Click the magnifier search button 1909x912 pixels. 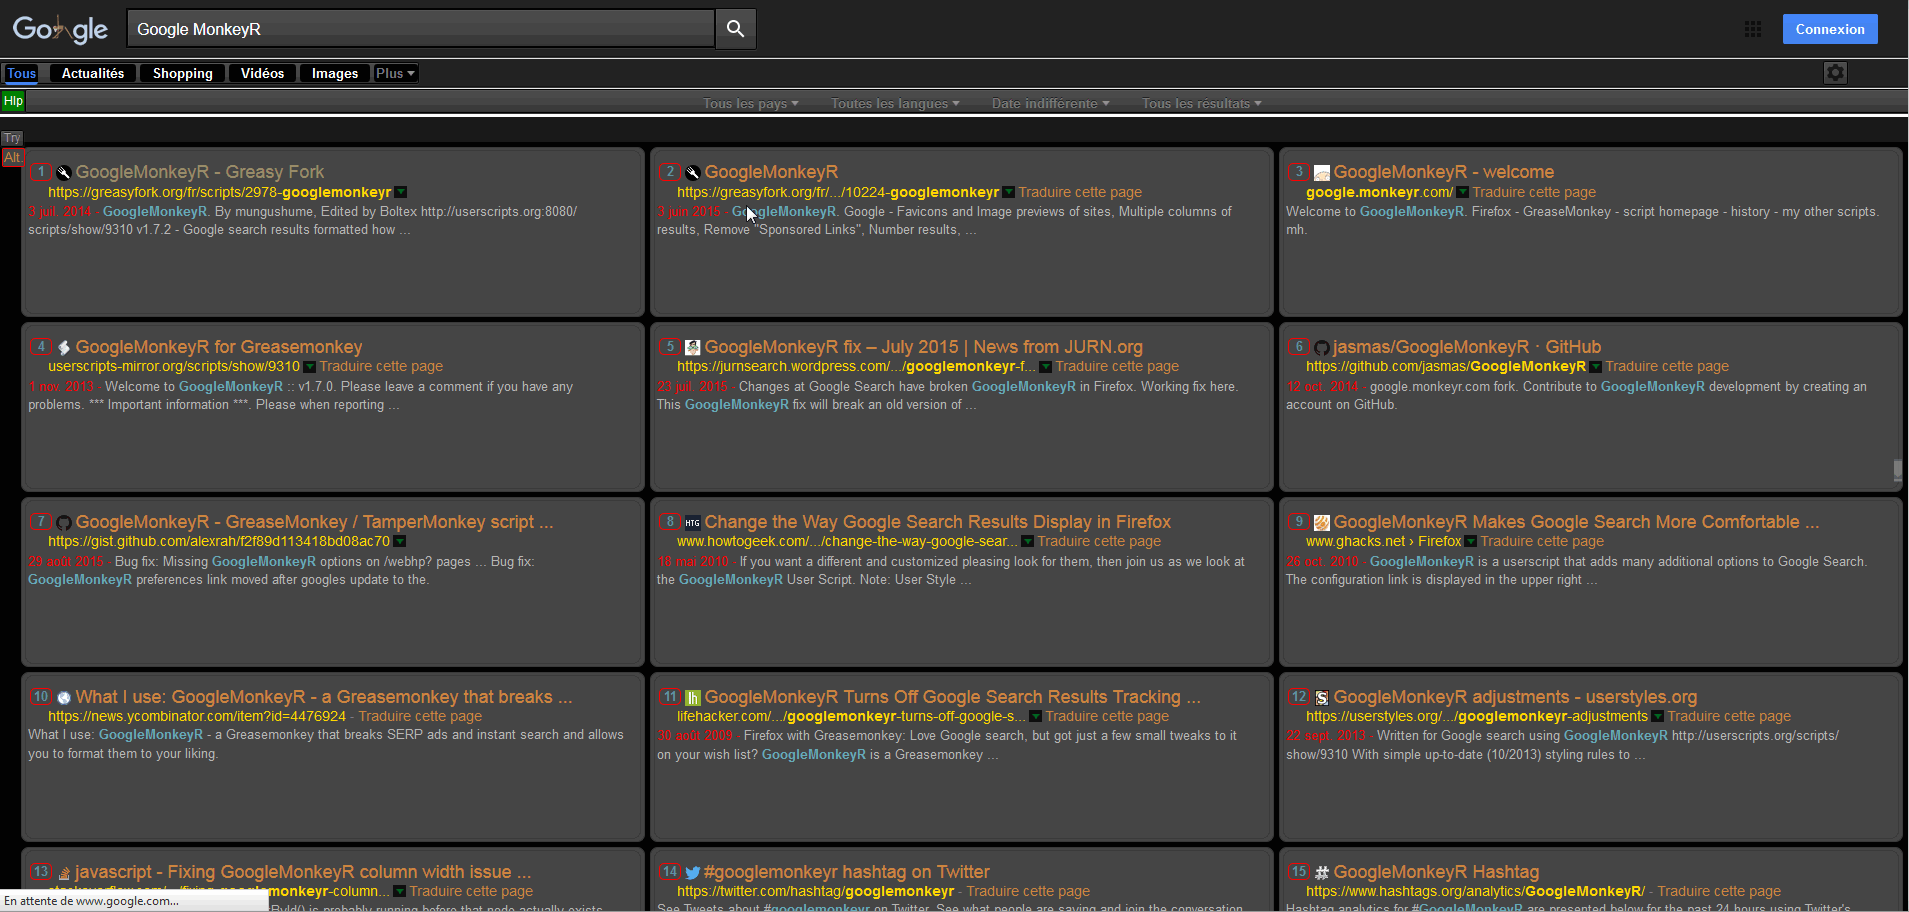pyautogui.click(x=735, y=29)
